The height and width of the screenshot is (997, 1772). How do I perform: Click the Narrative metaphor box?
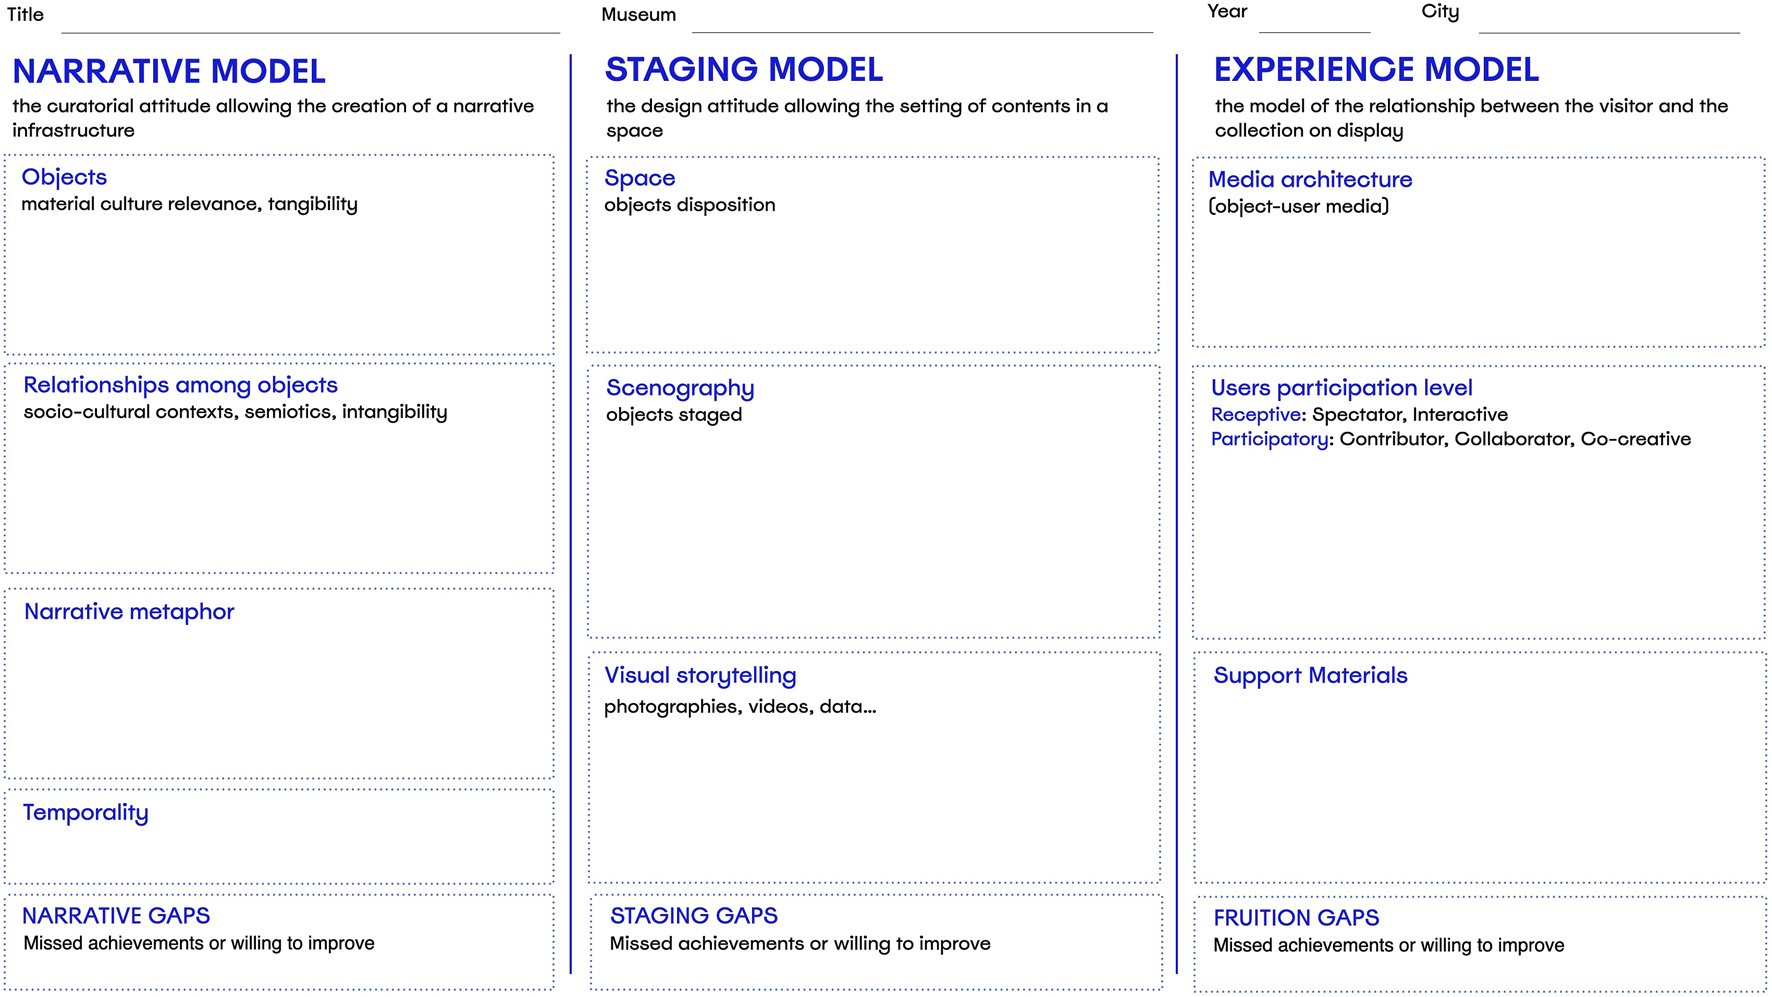[x=279, y=684]
